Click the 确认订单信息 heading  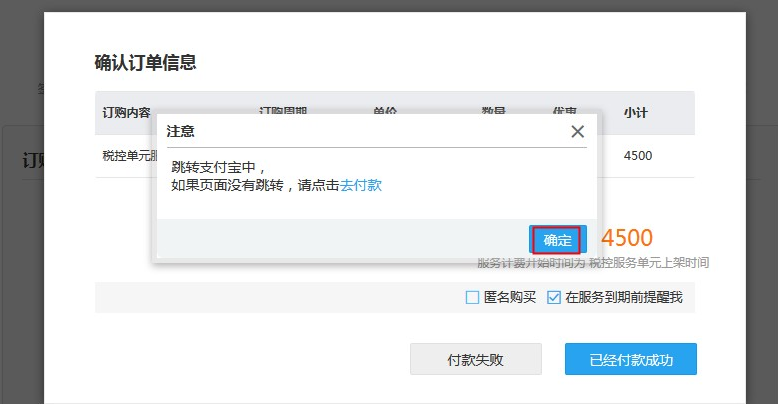point(145,63)
